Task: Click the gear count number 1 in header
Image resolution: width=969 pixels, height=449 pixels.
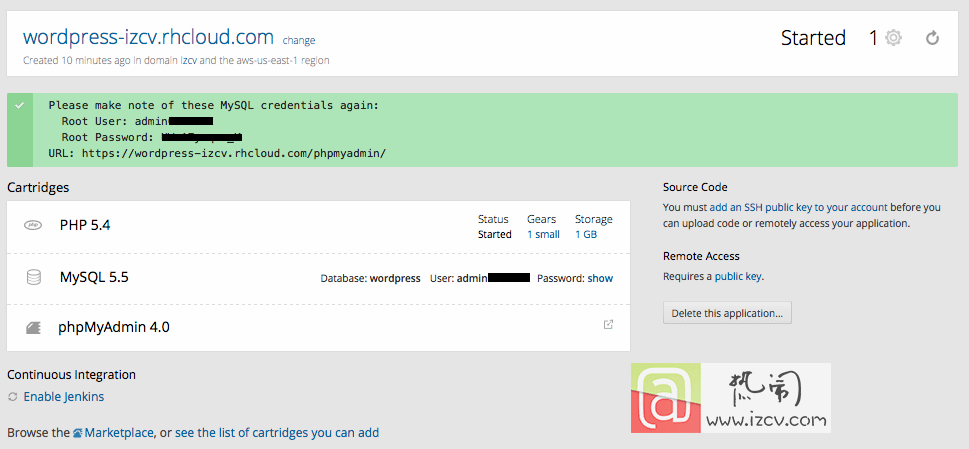Action: pyautogui.click(x=873, y=38)
